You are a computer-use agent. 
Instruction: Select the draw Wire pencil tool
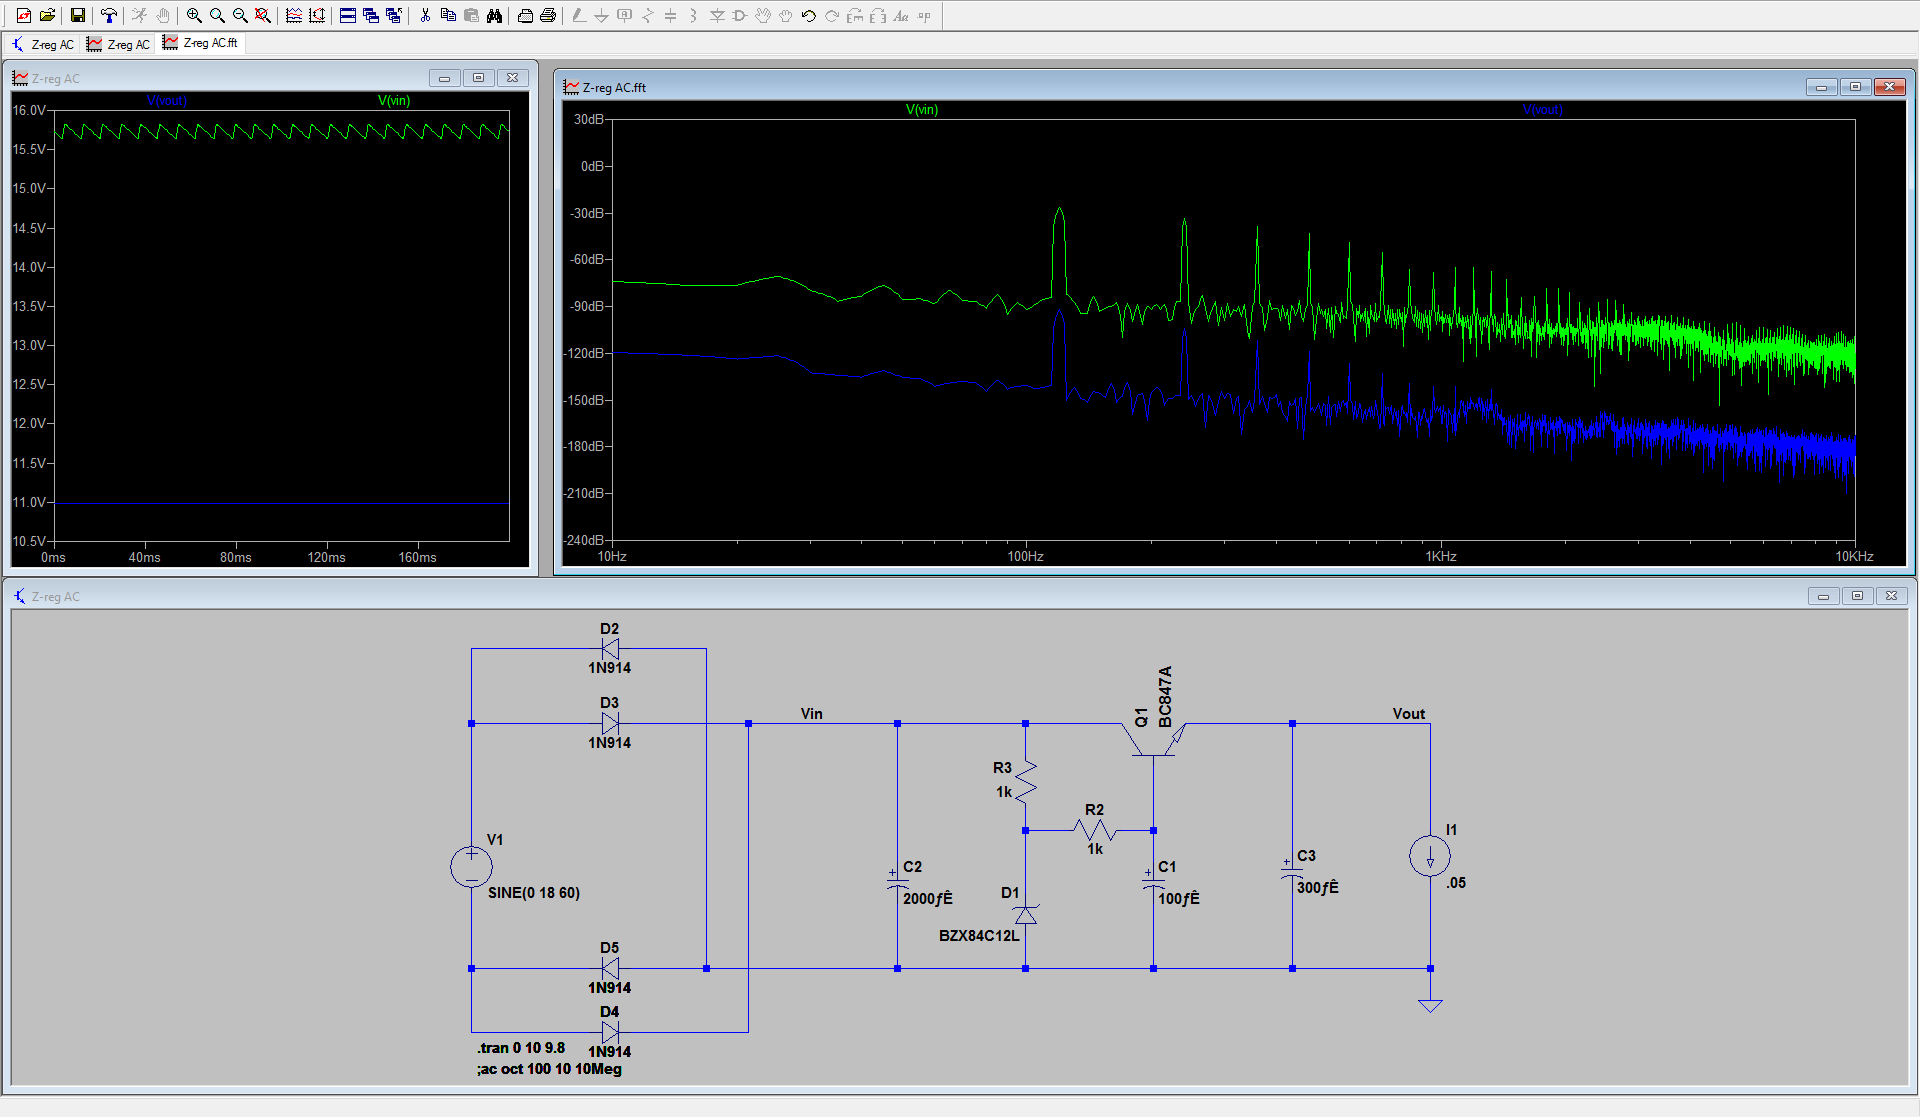click(x=578, y=15)
